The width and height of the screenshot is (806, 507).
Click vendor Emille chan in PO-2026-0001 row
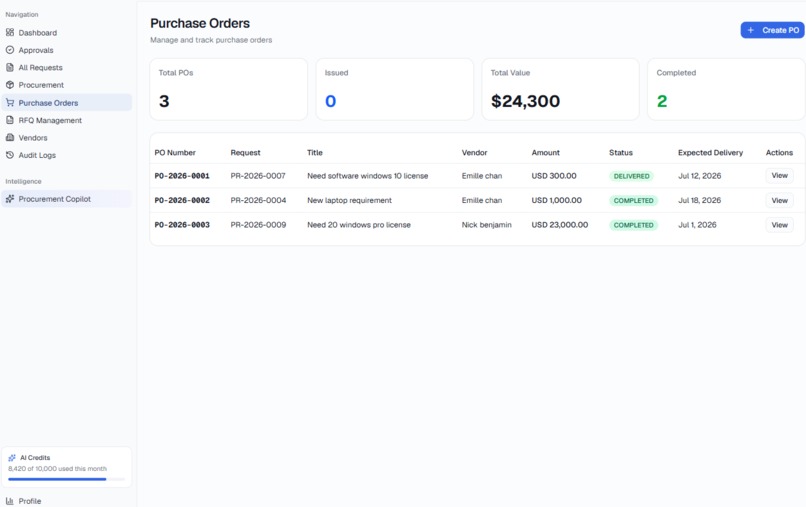482,176
